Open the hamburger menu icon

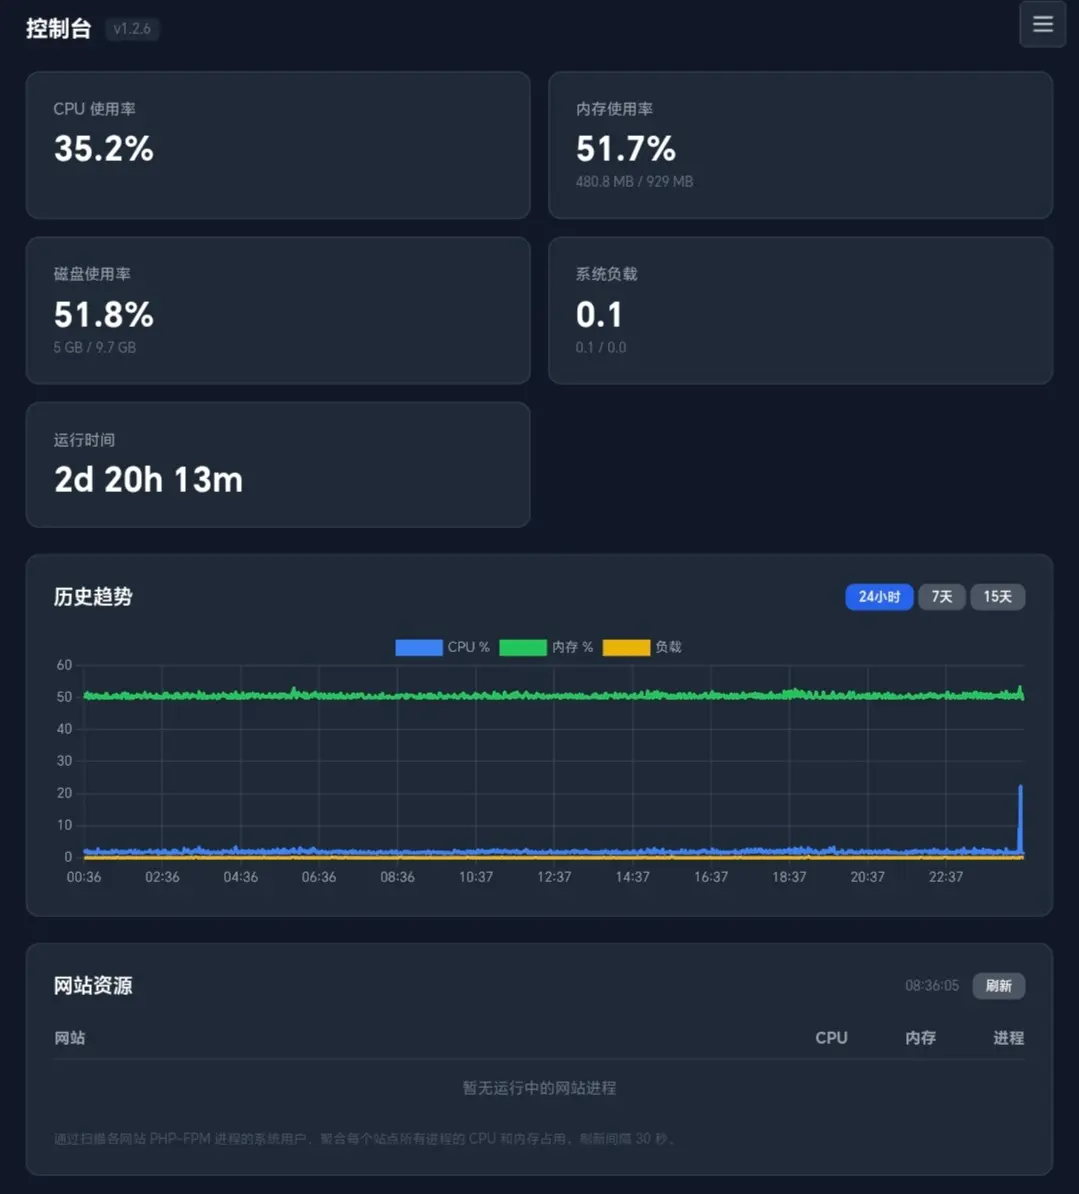[1042, 24]
